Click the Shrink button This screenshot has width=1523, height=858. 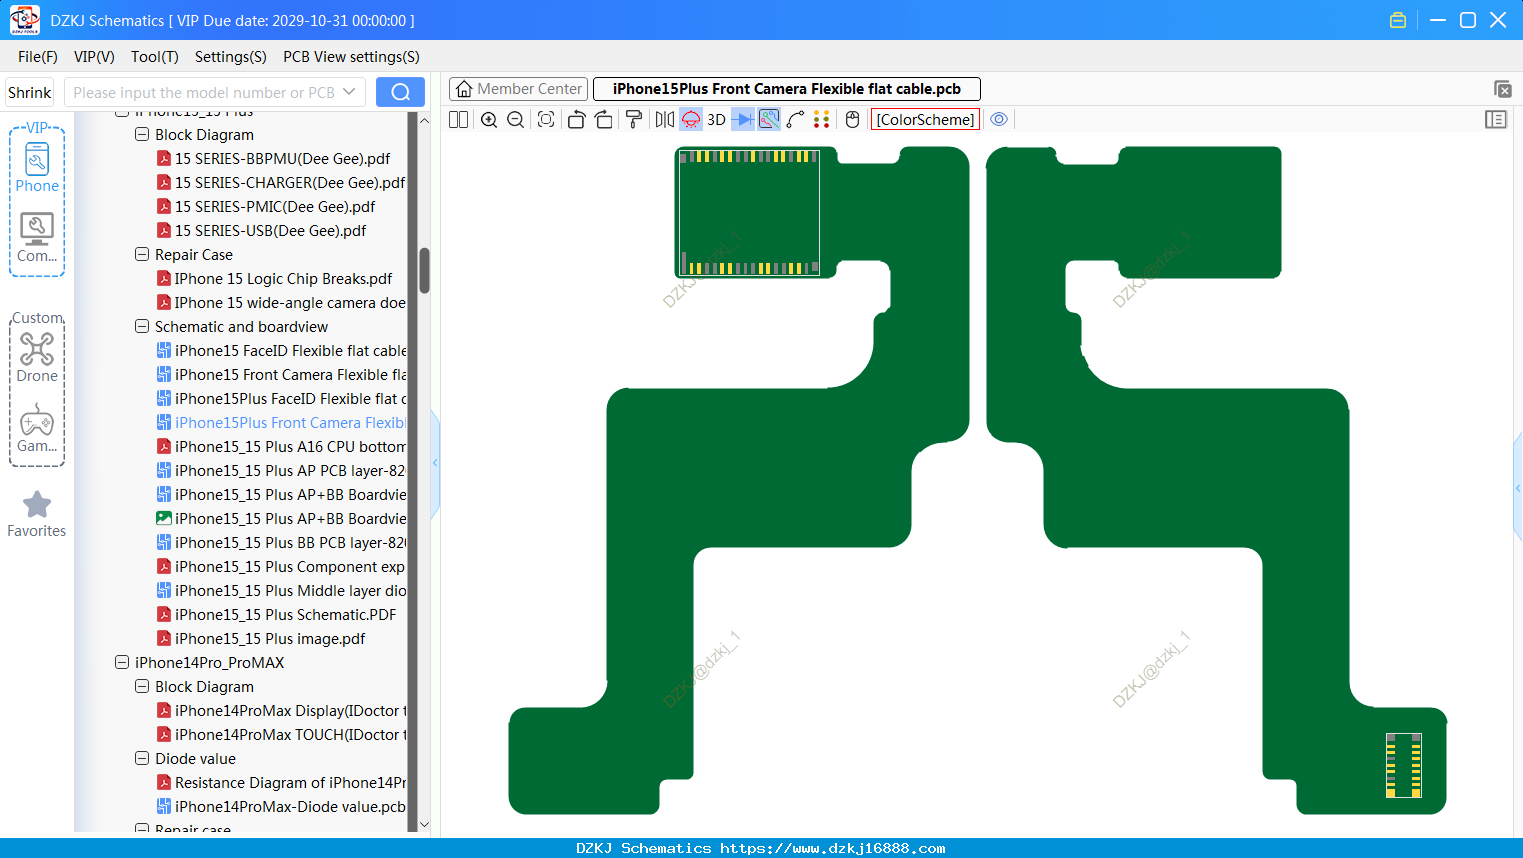(30, 92)
